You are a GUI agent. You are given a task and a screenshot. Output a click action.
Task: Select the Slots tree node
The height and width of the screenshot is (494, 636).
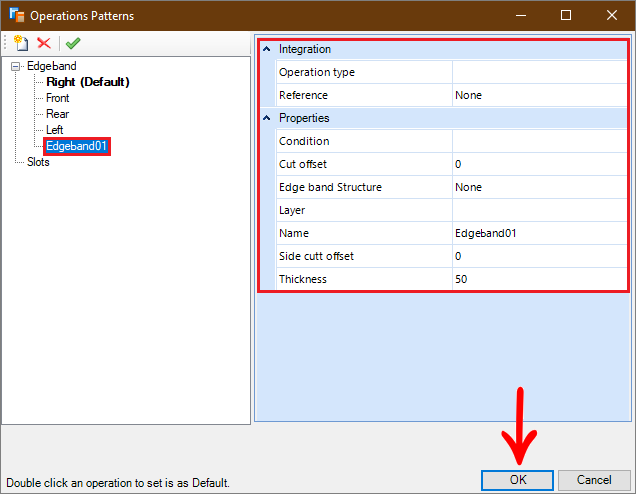click(38, 162)
